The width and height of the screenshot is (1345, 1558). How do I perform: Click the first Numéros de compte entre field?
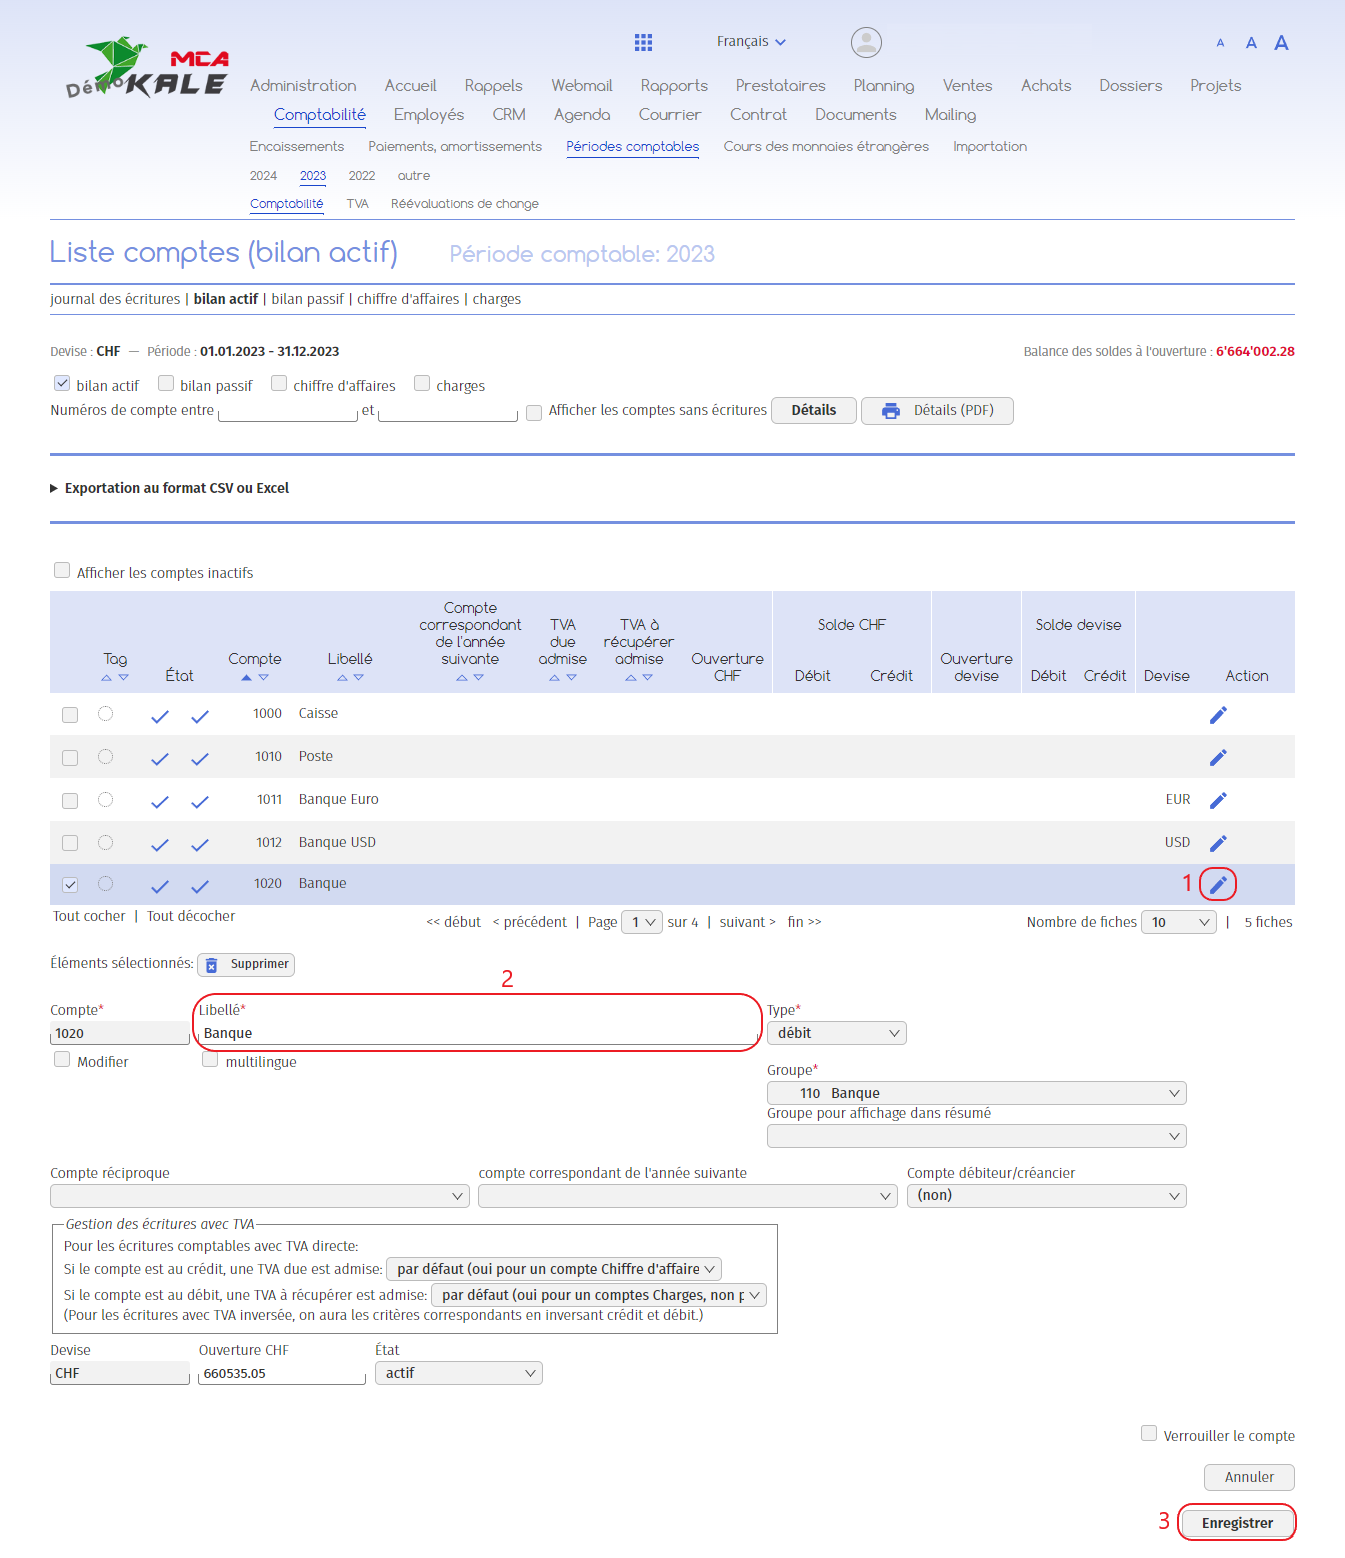click(x=288, y=411)
